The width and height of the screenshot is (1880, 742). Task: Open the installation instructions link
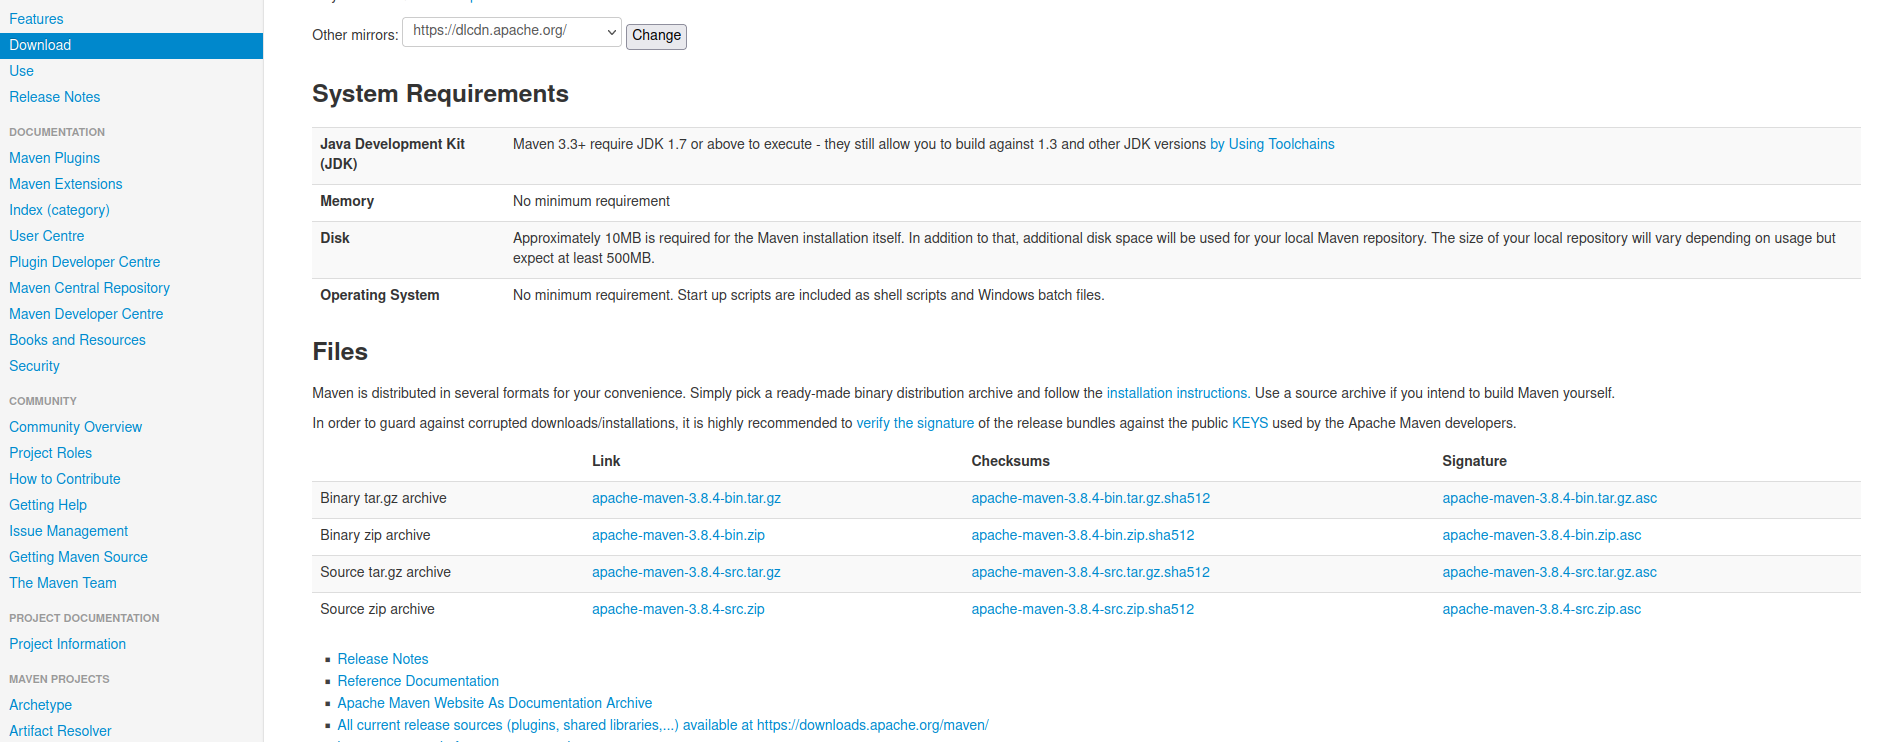point(1177,393)
